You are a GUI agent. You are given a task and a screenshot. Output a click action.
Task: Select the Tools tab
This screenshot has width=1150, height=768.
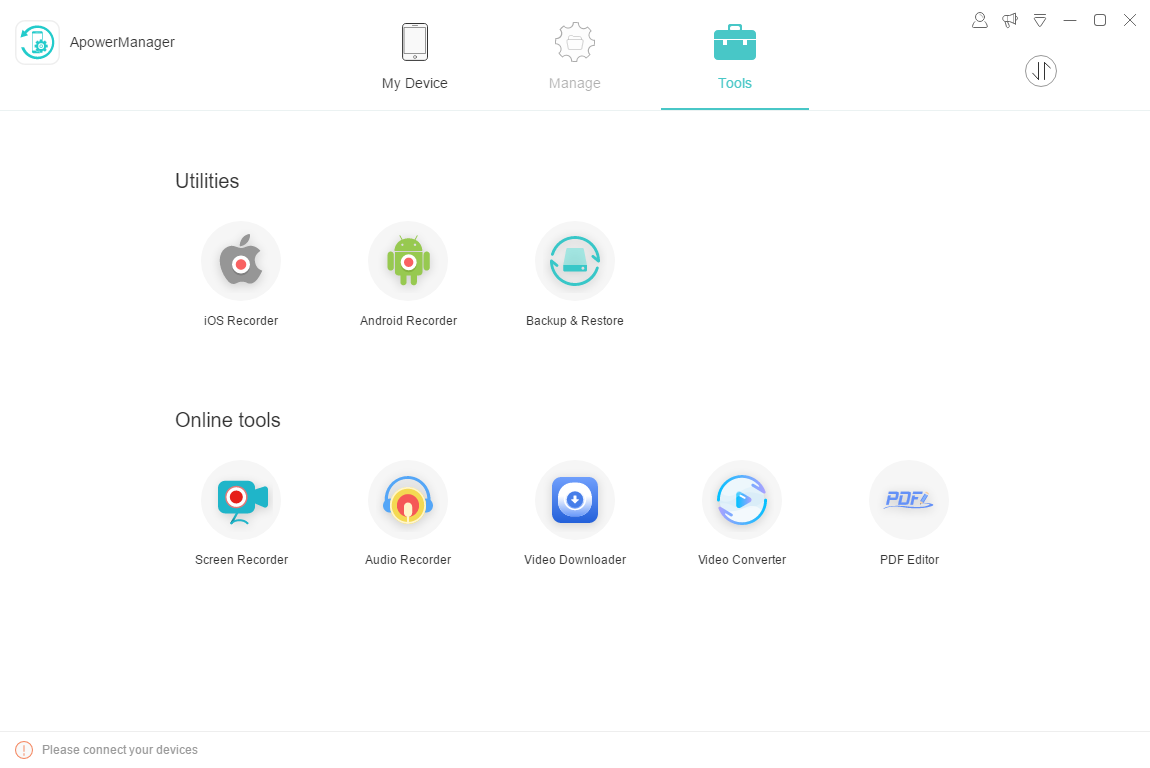tap(735, 55)
